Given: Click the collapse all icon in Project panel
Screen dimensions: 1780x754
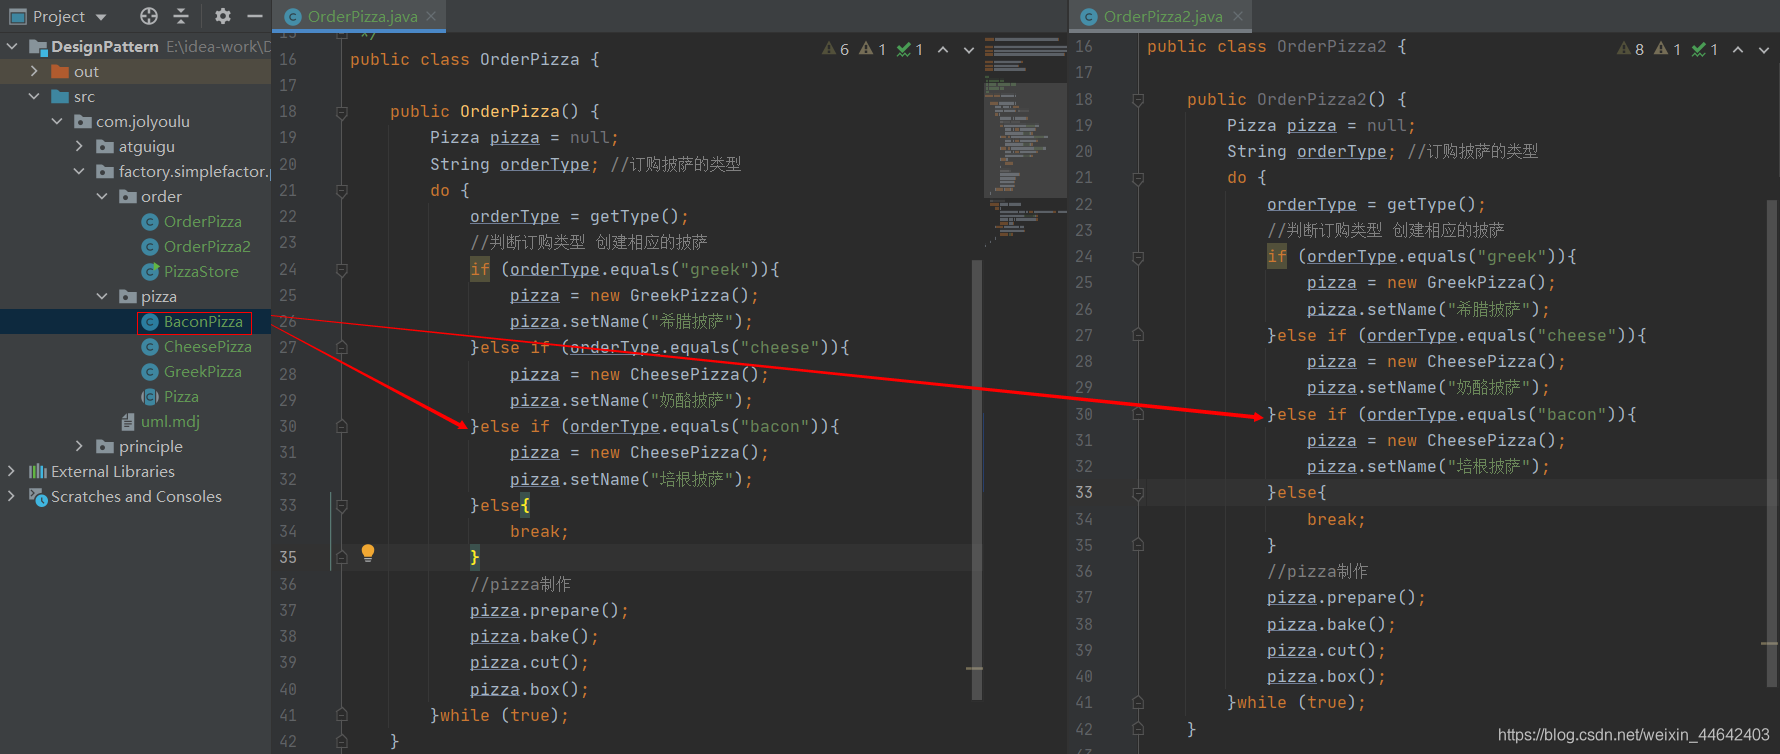Looking at the screenshot, I should [x=181, y=16].
